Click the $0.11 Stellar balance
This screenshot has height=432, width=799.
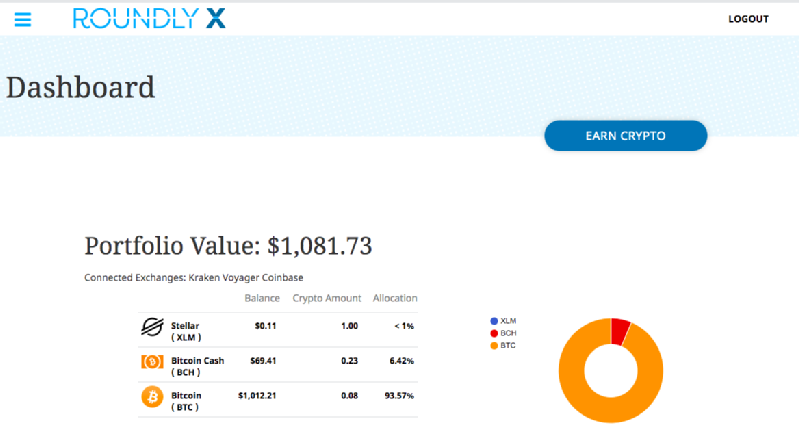point(265,326)
